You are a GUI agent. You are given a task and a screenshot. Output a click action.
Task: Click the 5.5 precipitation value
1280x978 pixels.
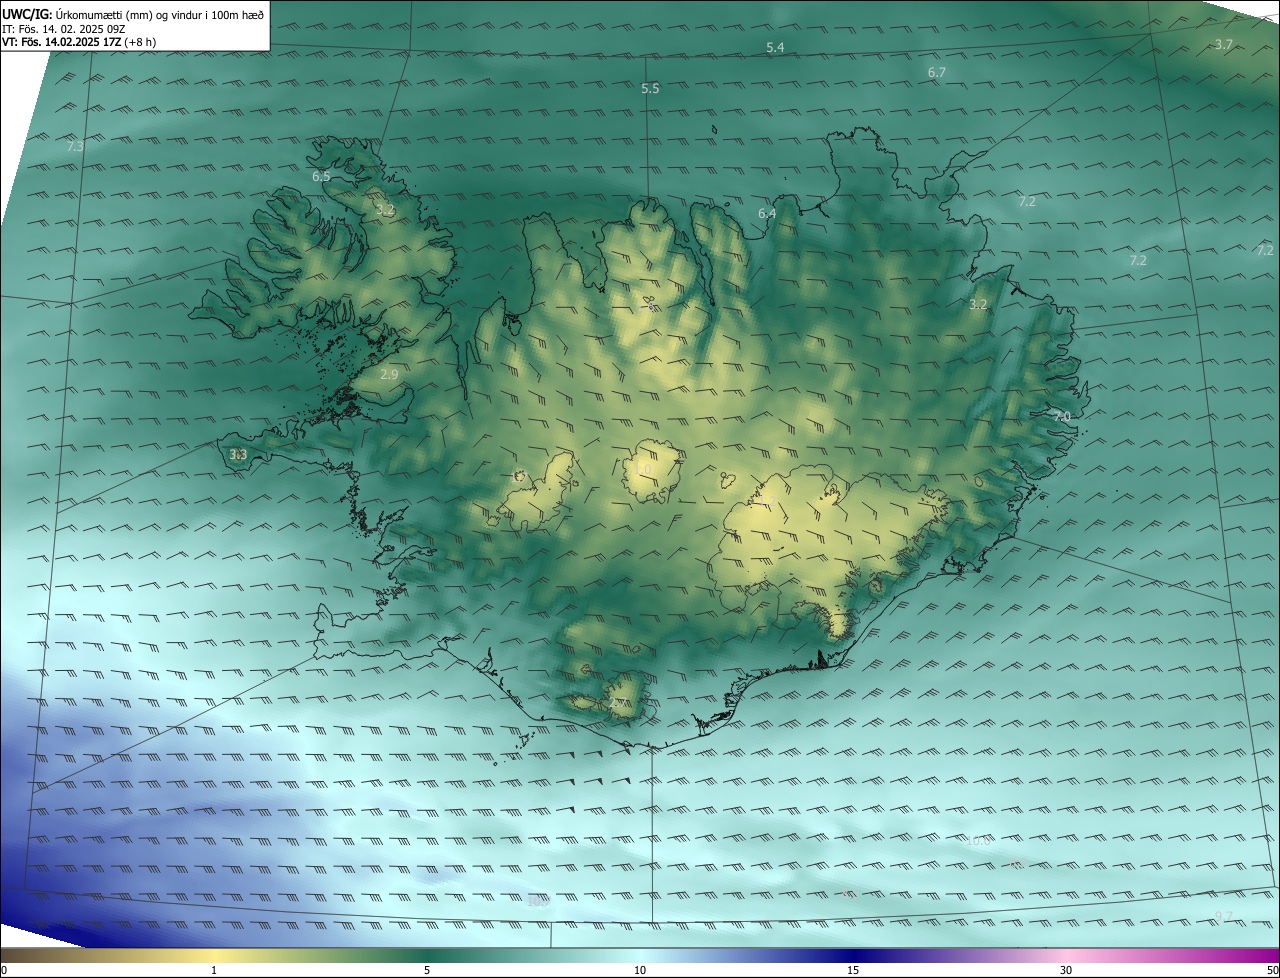[650, 89]
